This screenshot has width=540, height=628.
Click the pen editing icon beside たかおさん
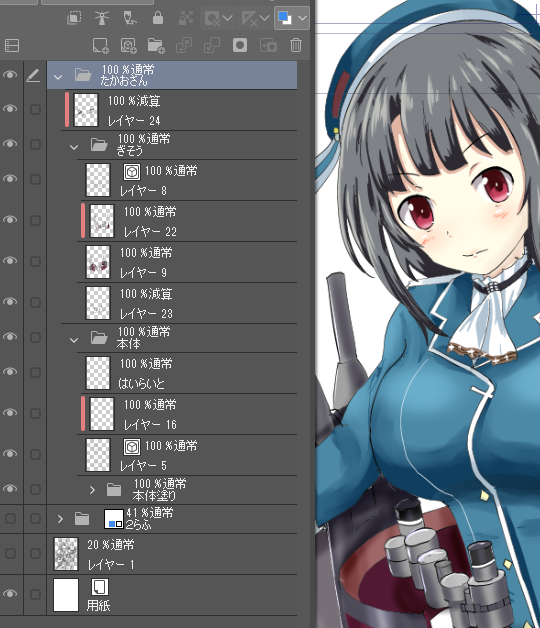tap(33, 75)
